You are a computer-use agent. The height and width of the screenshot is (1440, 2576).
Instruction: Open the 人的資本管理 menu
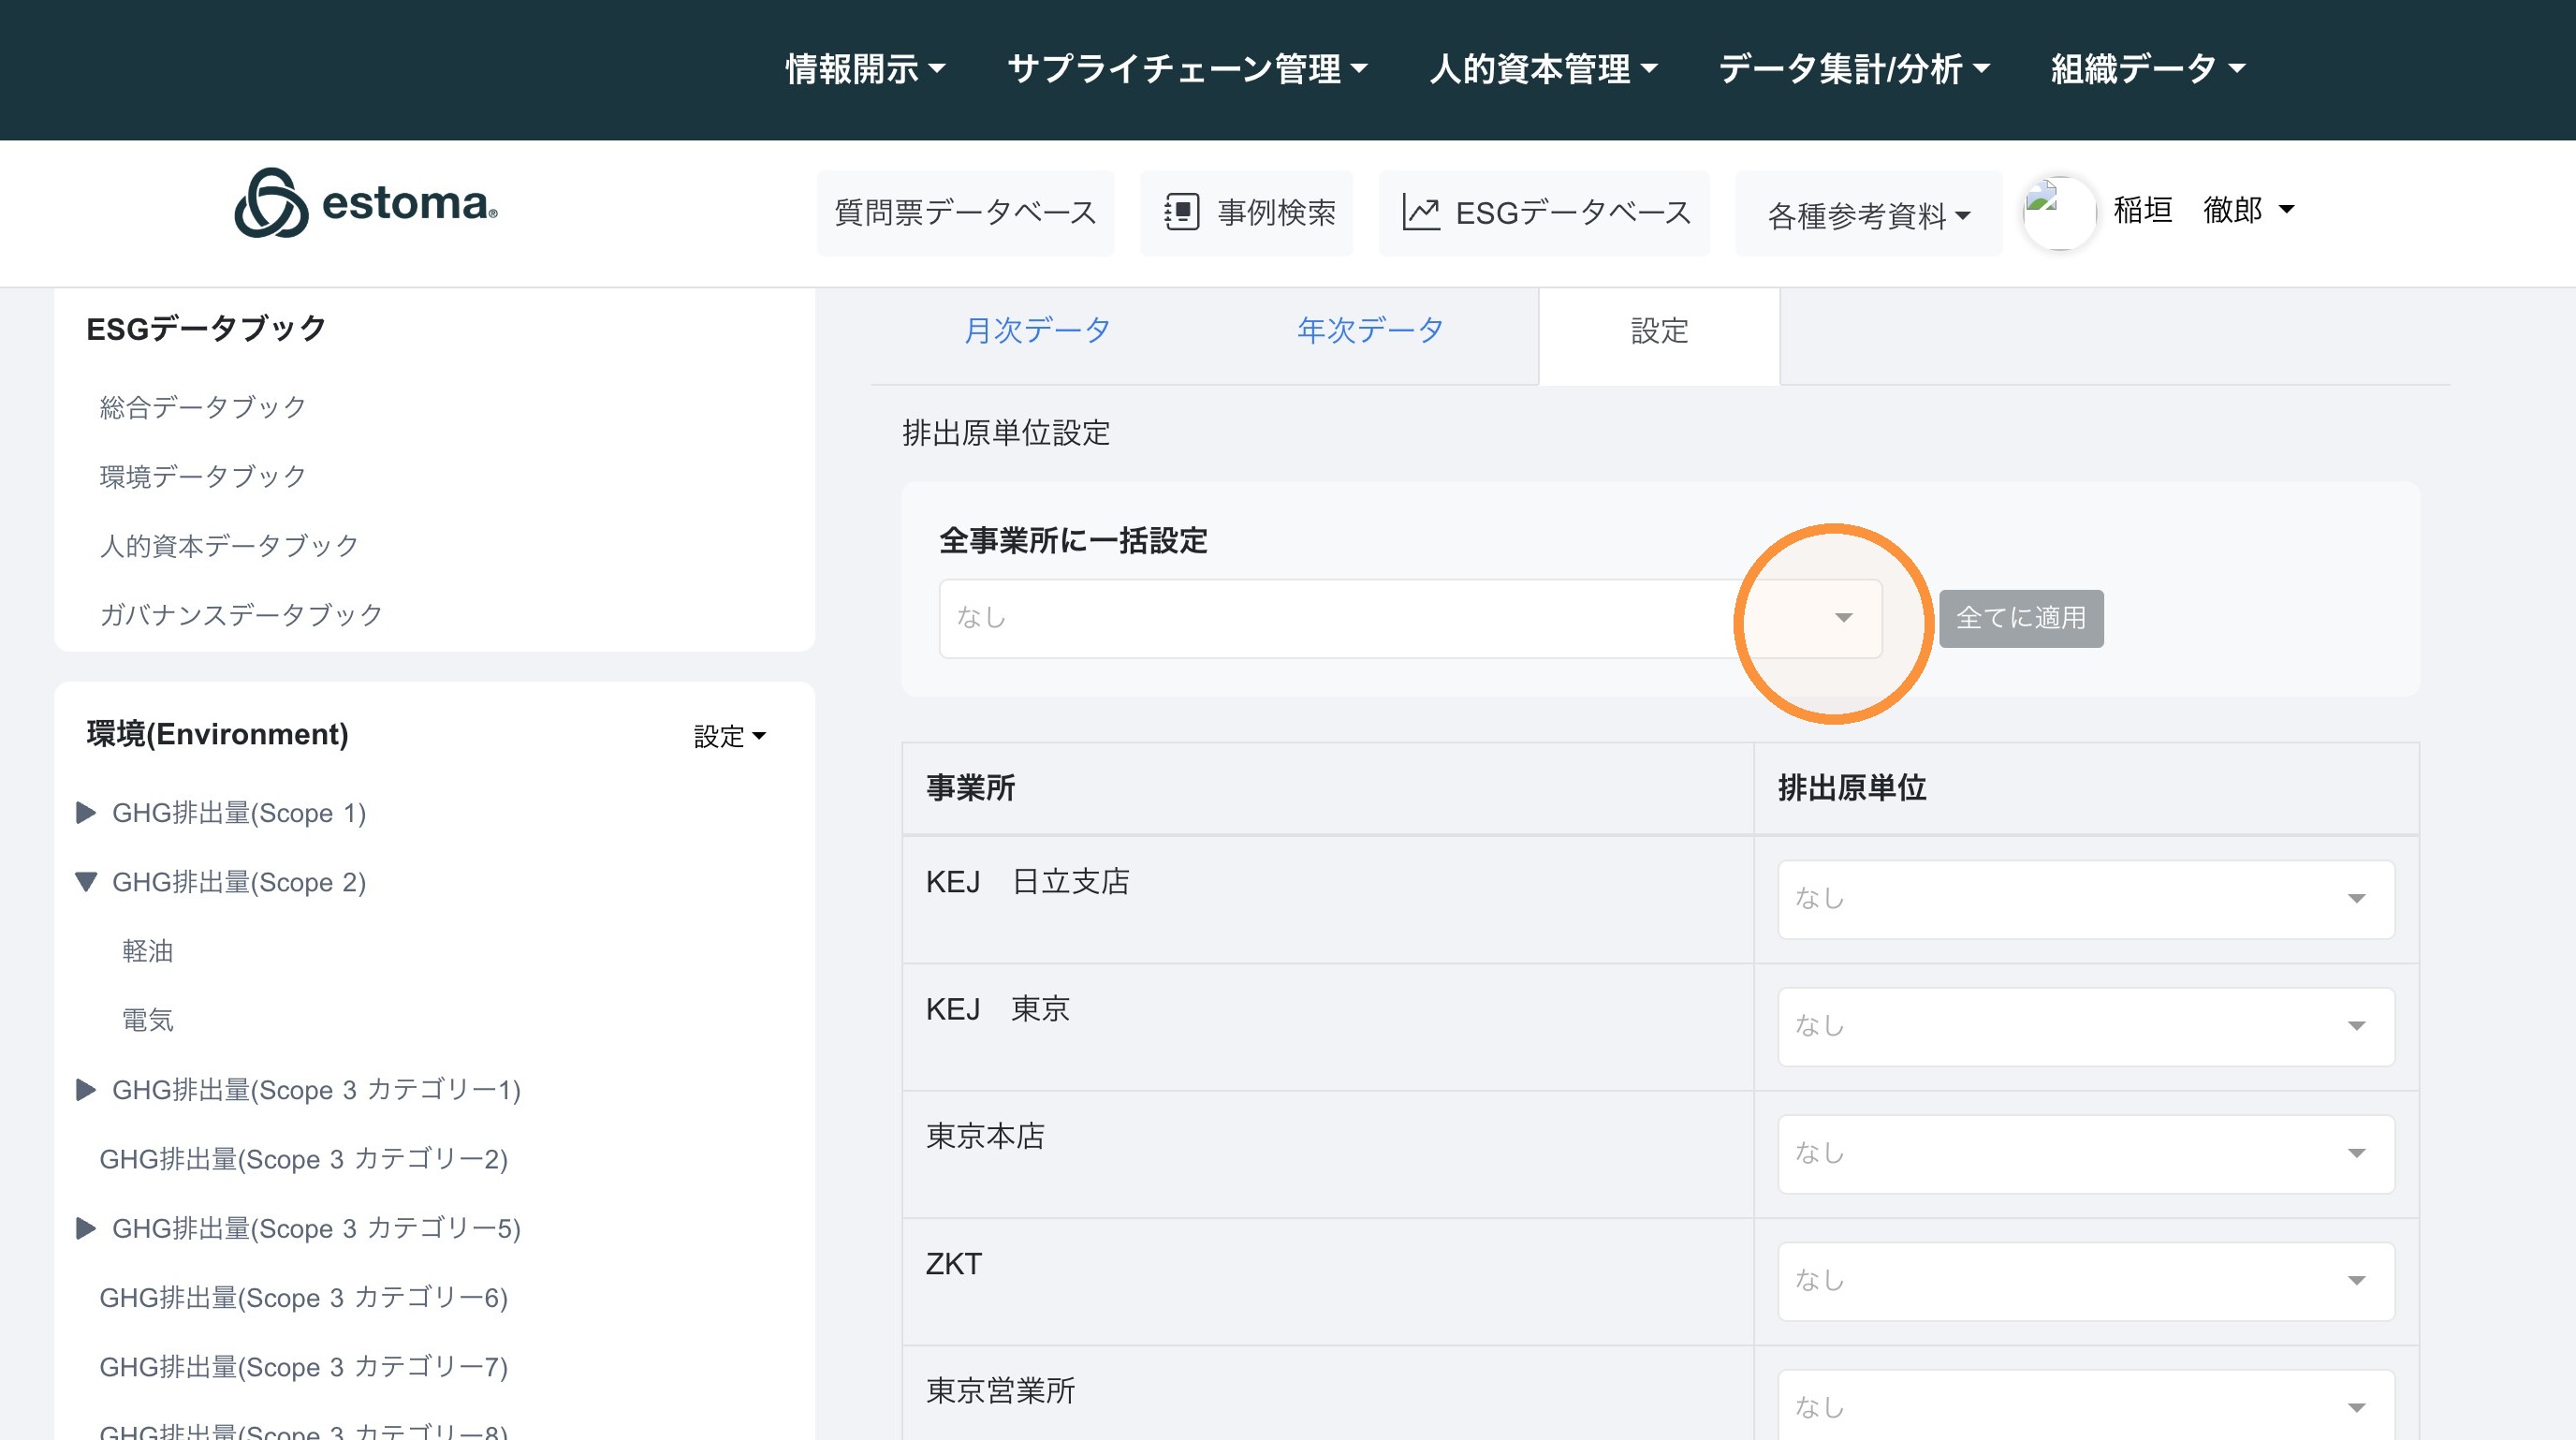[x=1543, y=69]
